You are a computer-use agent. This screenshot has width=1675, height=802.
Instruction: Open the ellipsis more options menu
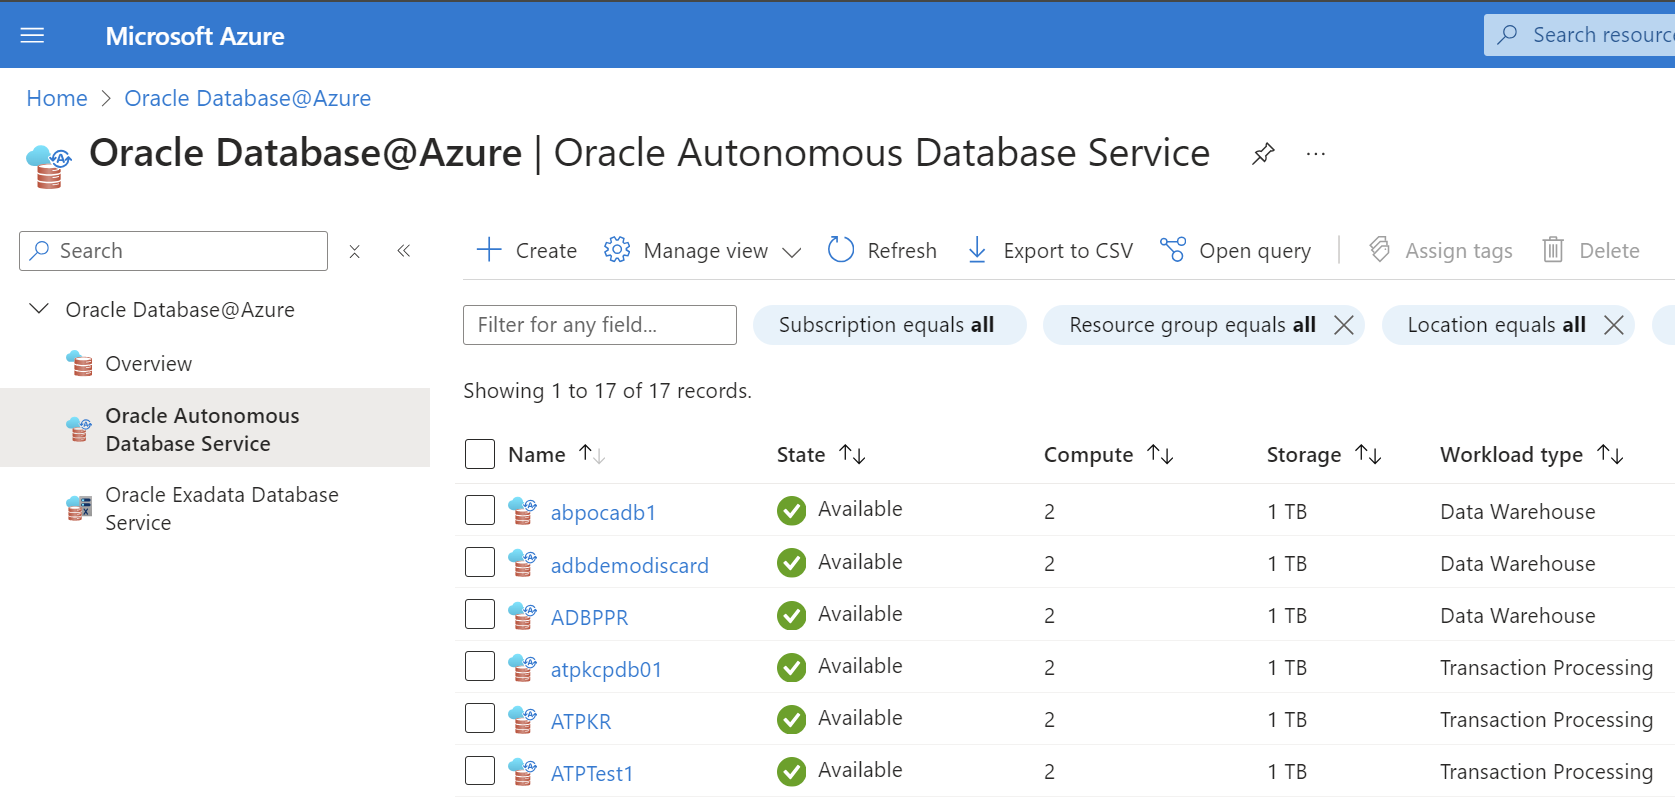tap(1315, 154)
